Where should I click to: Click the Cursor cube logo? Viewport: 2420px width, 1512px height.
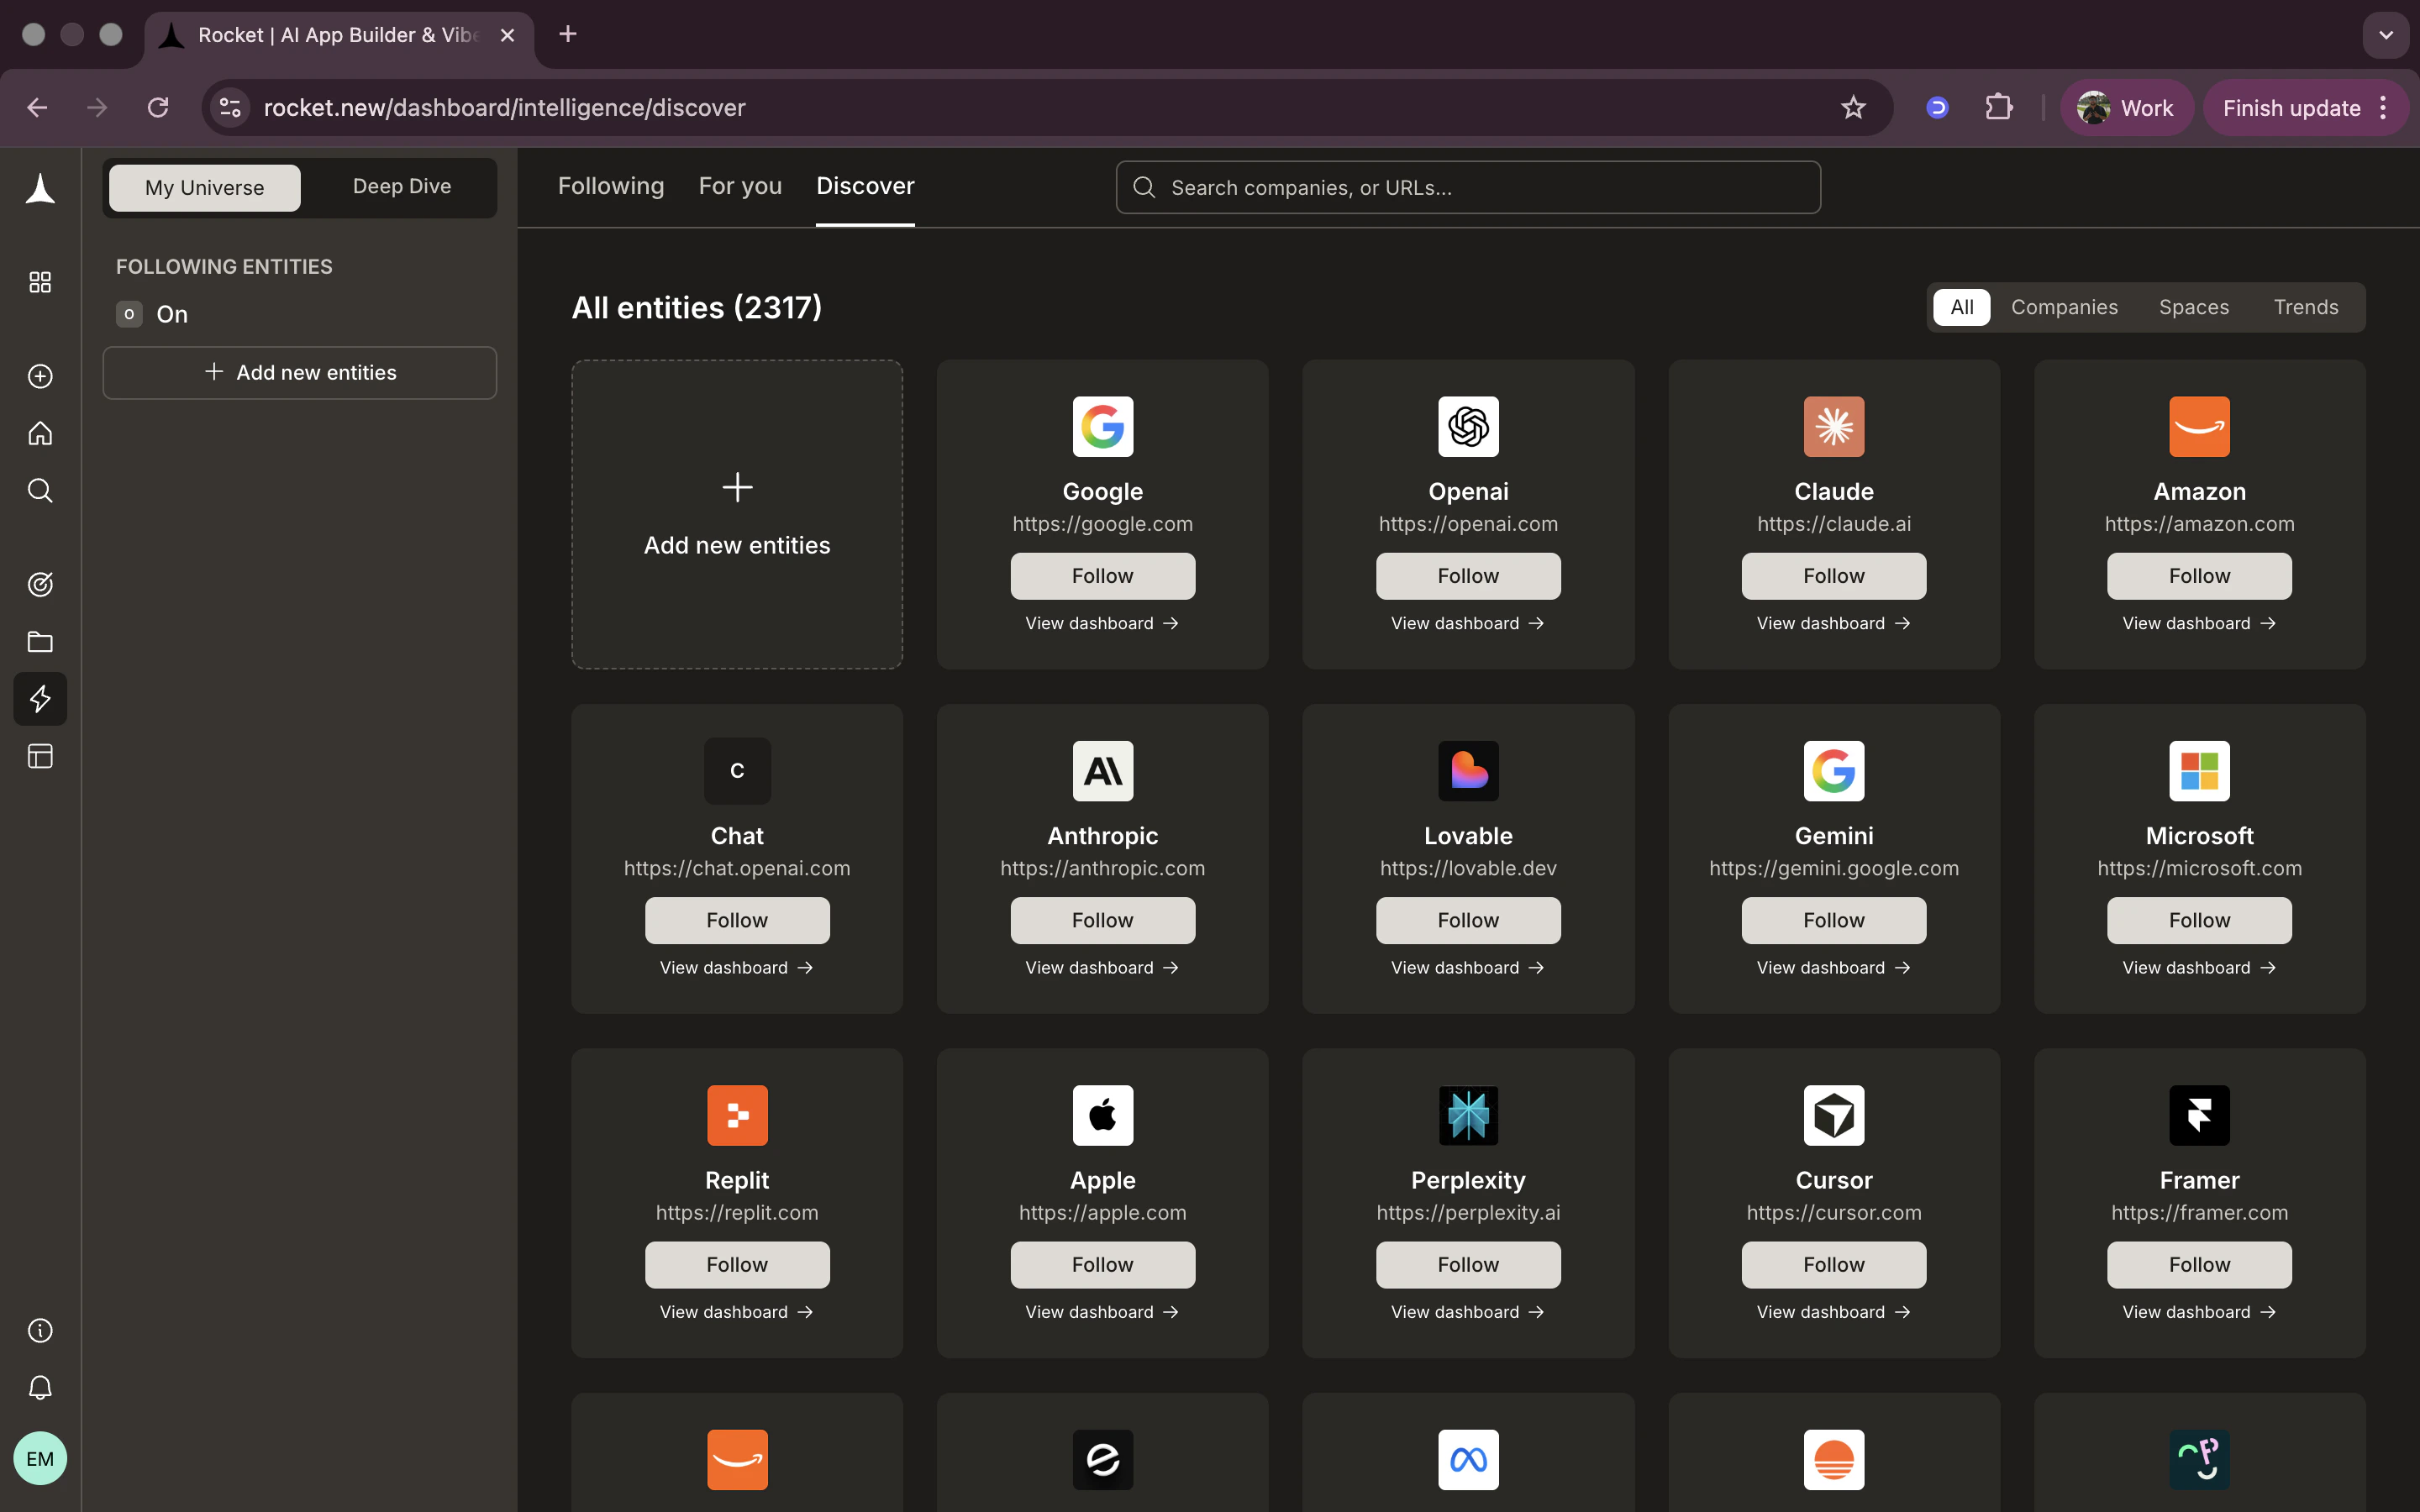[1833, 1115]
